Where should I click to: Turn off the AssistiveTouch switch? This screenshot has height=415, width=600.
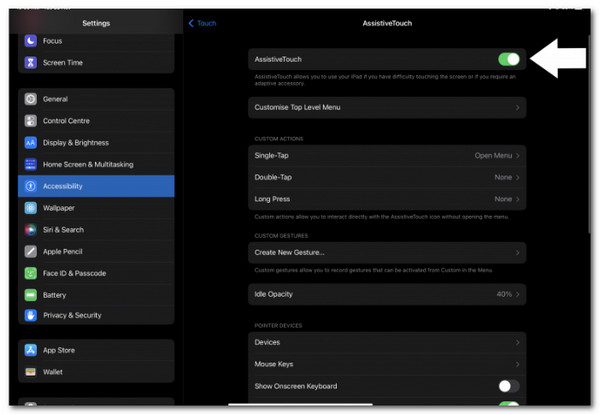[x=509, y=59]
